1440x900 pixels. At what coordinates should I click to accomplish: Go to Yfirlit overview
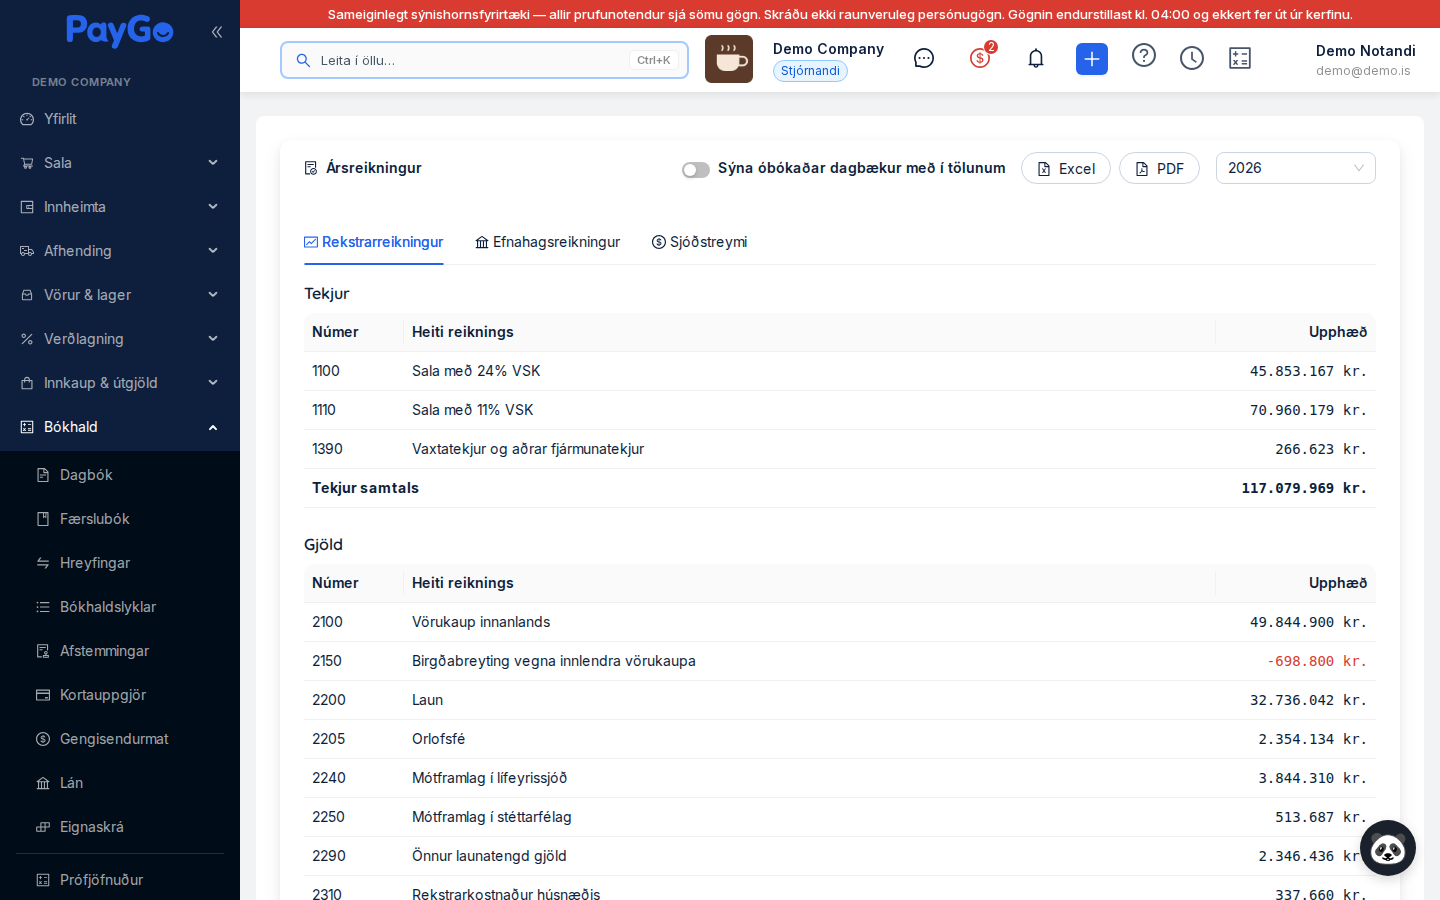tap(120, 119)
